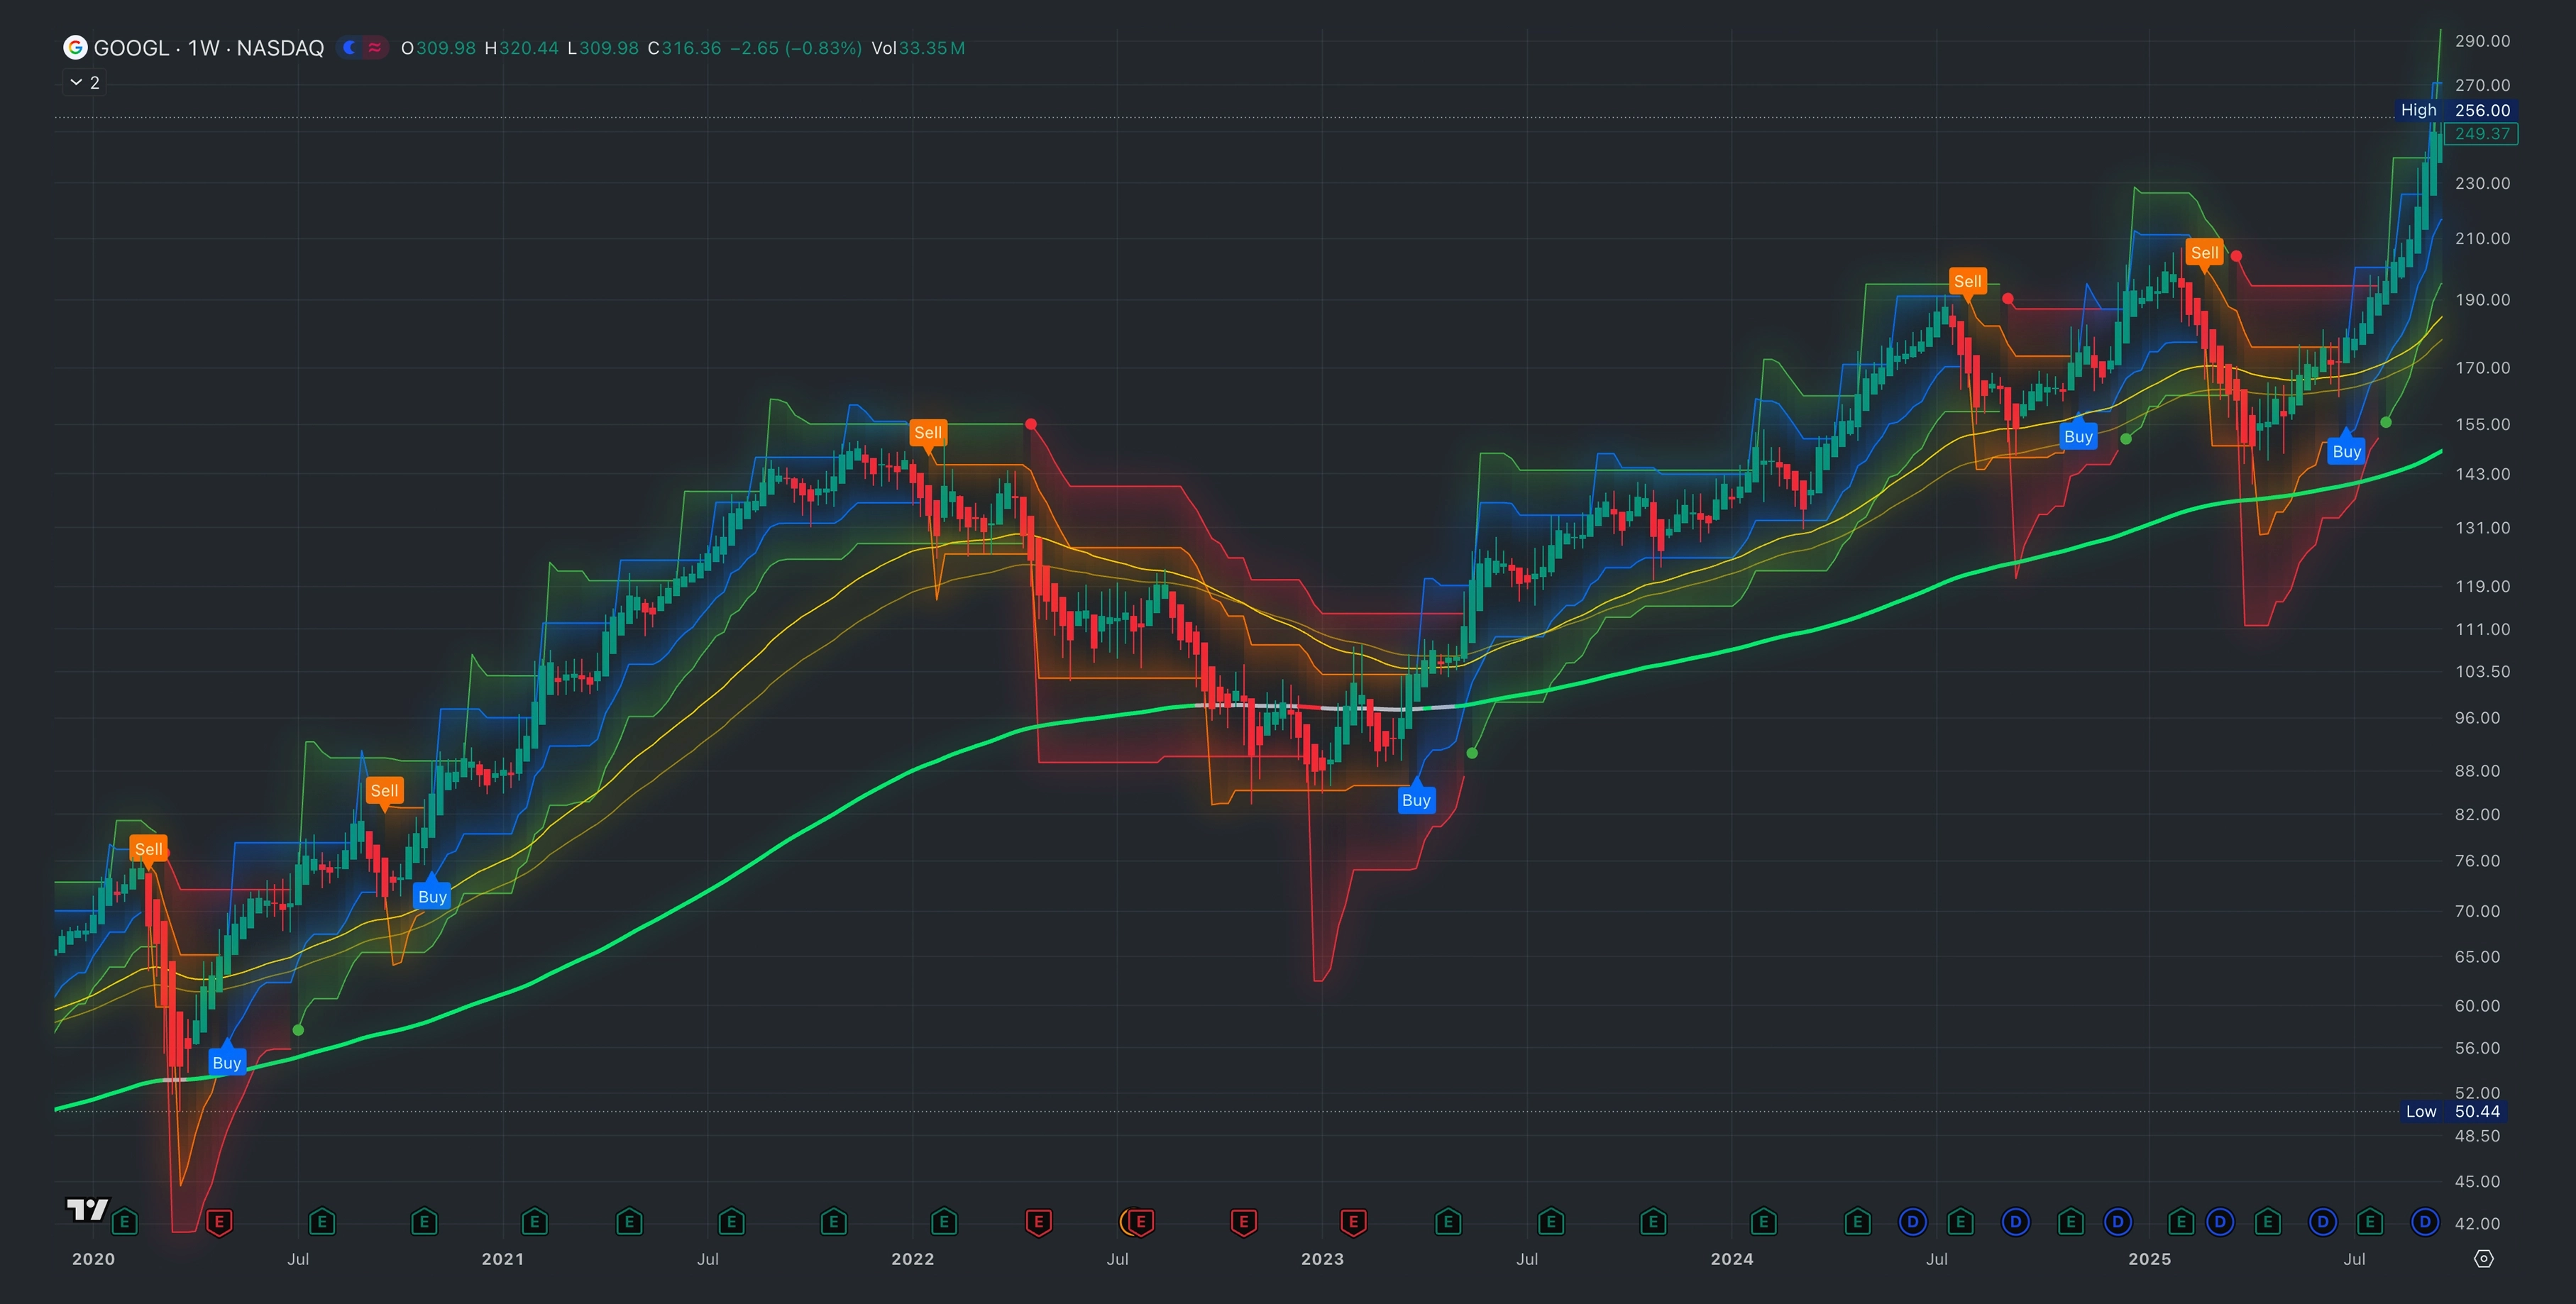Click the red approximate-data wave icon
The image size is (2576, 1304).
(x=375, y=48)
